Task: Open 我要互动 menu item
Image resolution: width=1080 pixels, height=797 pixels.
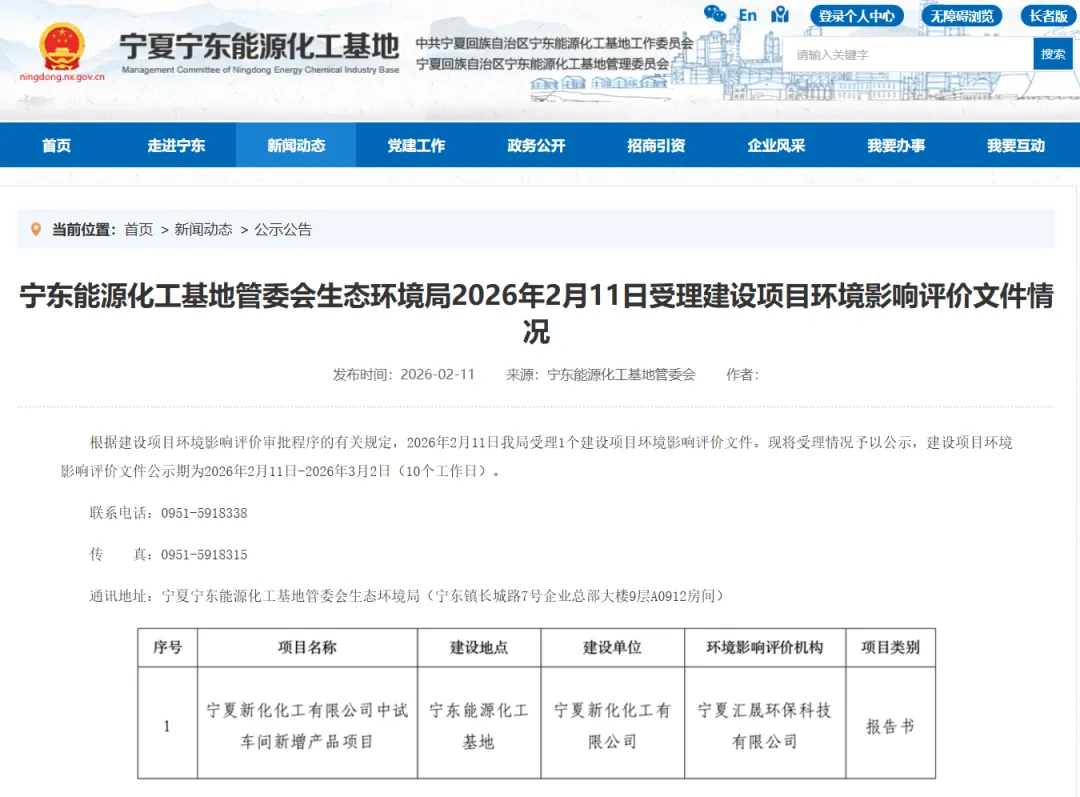Action: 1016,145
